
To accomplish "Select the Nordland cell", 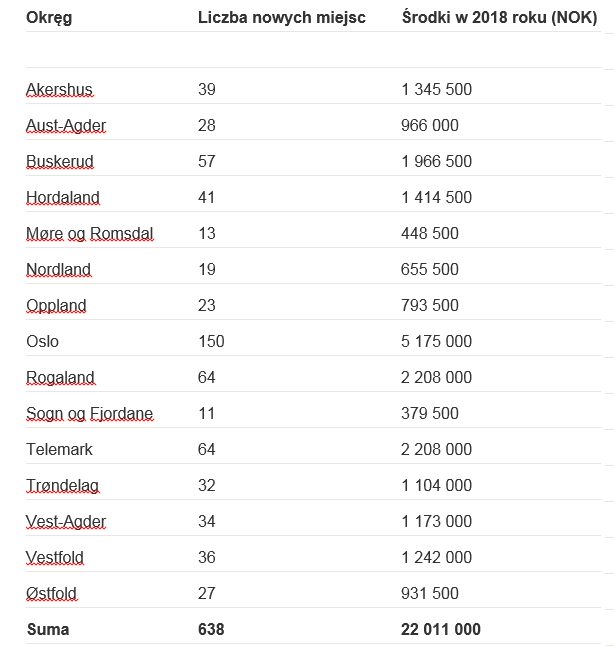I will click(59, 269).
